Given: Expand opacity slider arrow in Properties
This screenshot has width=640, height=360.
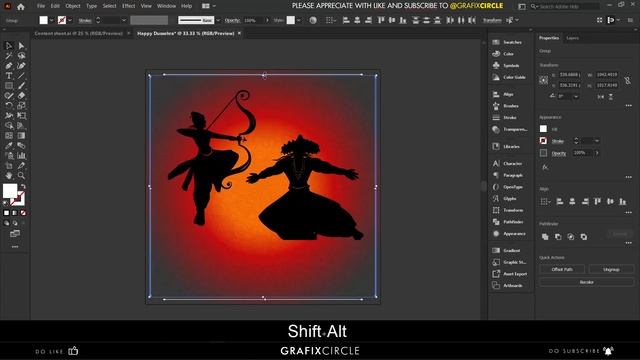Looking at the screenshot, I should click(597, 153).
